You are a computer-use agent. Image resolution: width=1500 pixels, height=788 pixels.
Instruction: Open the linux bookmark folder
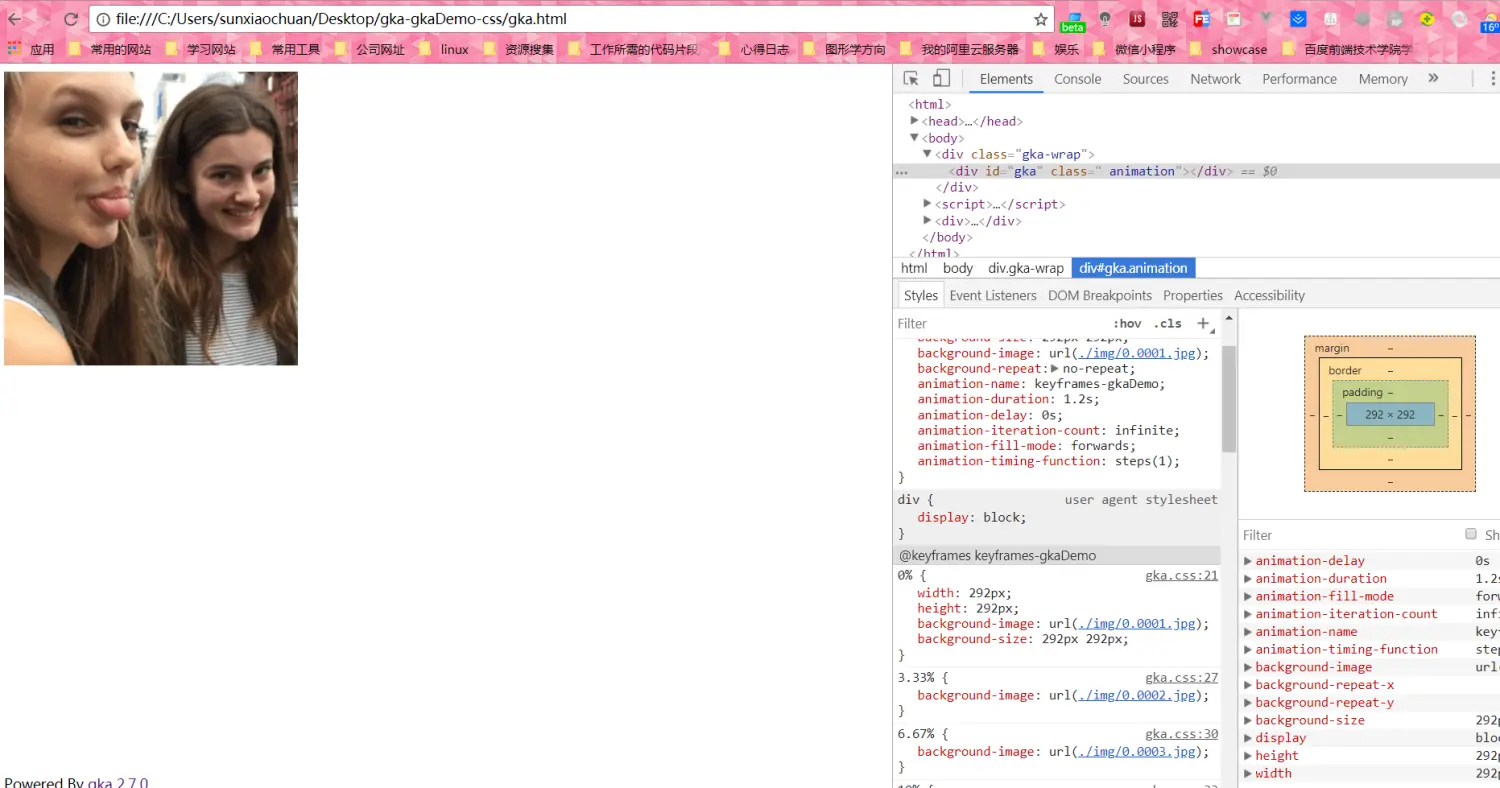coord(444,49)
